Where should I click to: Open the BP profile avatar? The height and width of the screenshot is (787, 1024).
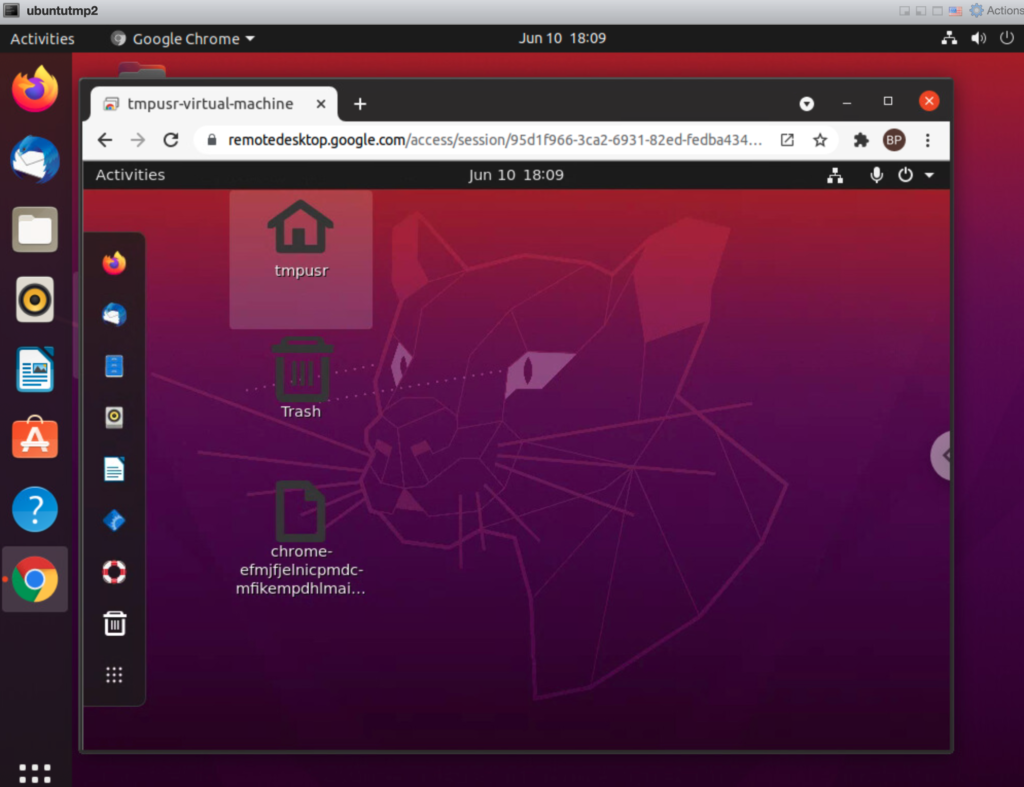[894, 140]
